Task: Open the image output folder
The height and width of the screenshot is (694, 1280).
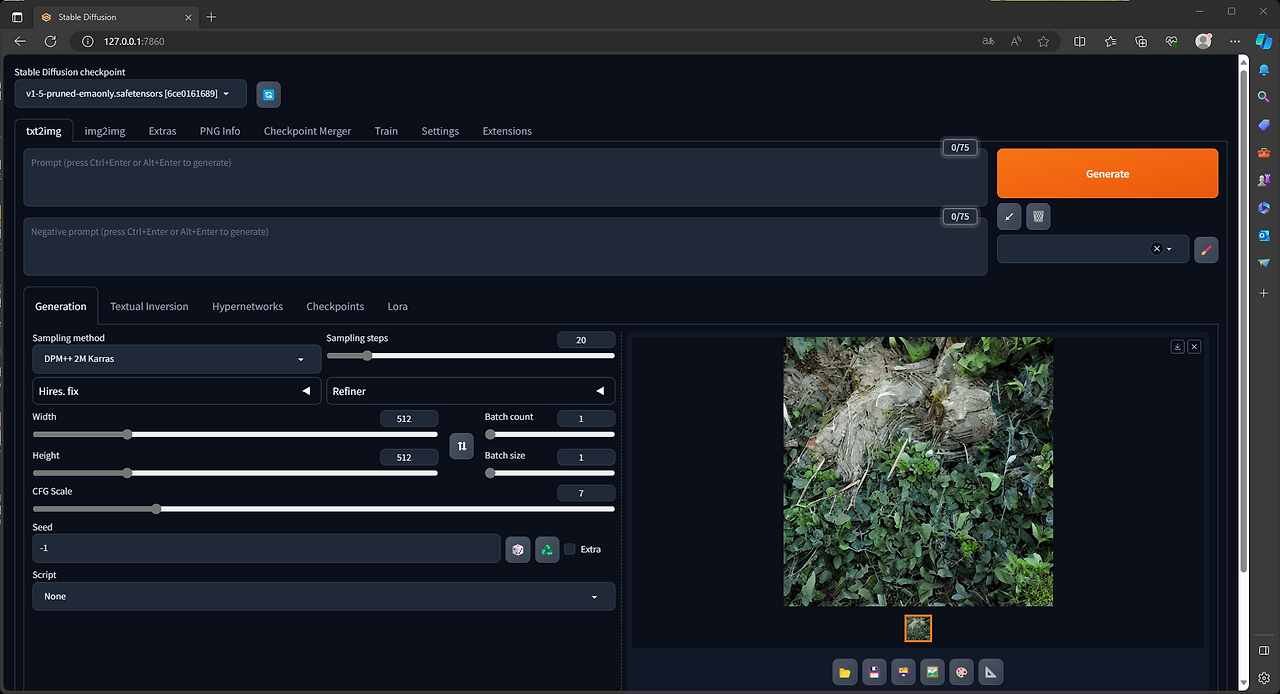Action: (845, 671)
